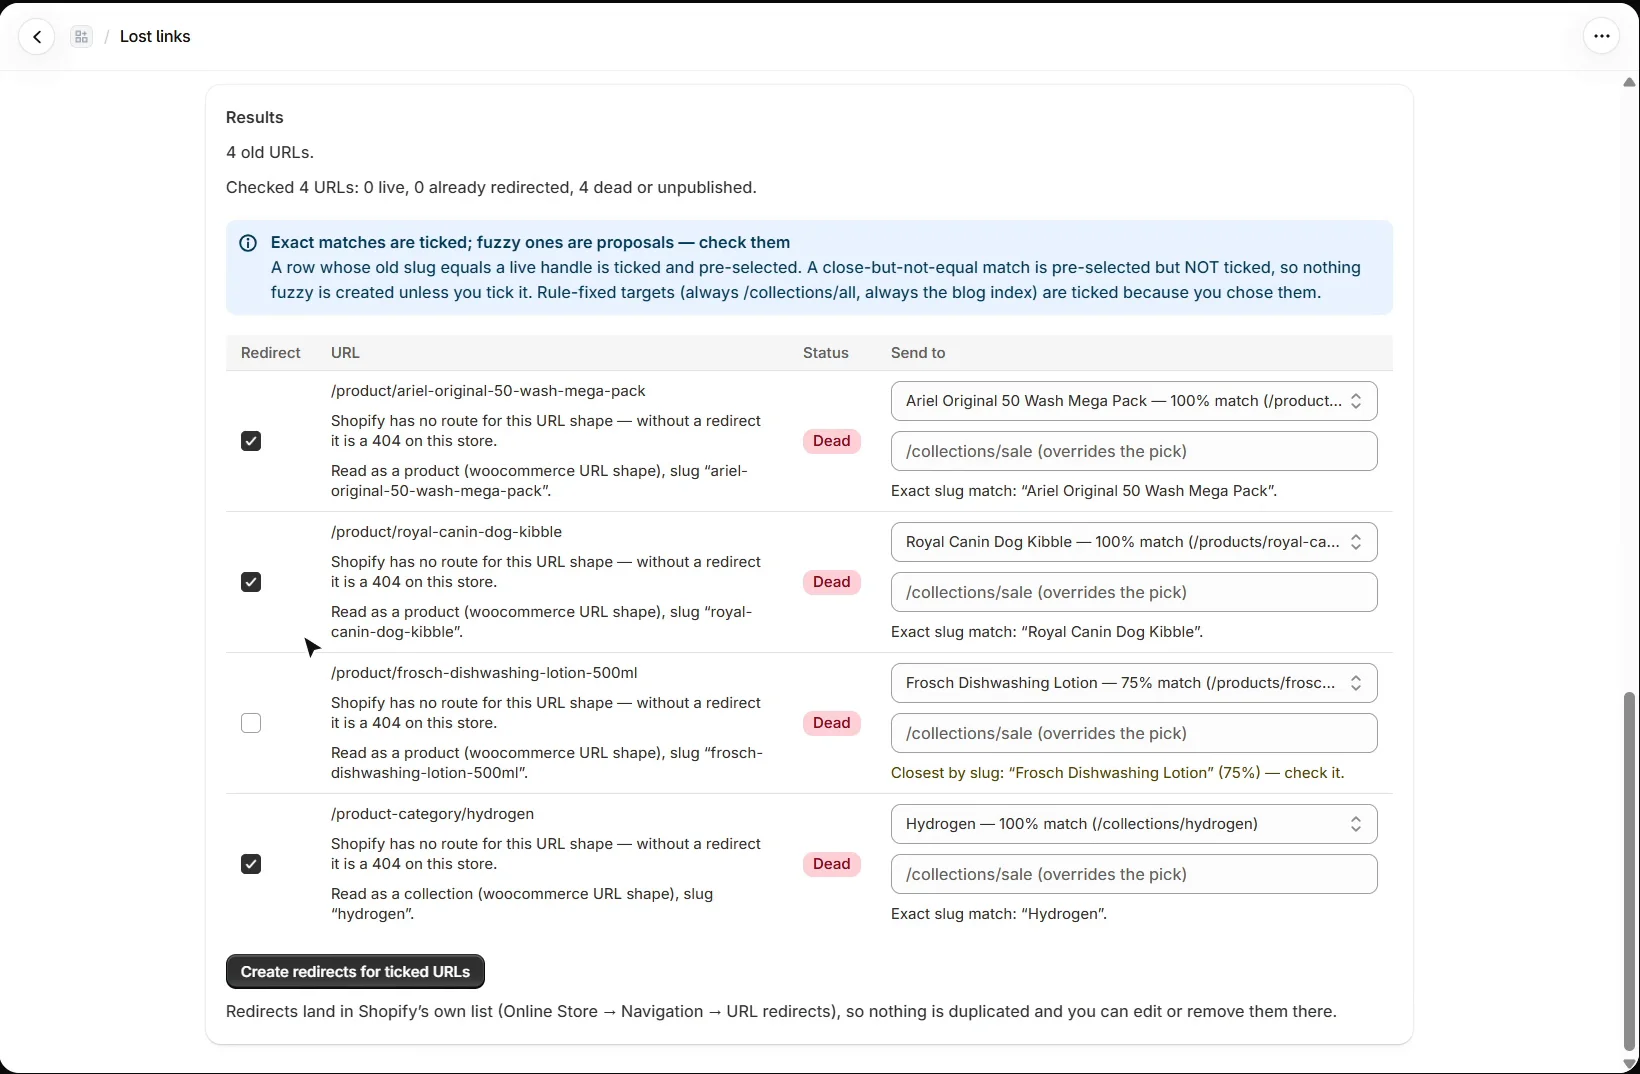Click the Dead badge in the Hydrogen row
Screen dimensions: 1640x1074
(831, 864)
